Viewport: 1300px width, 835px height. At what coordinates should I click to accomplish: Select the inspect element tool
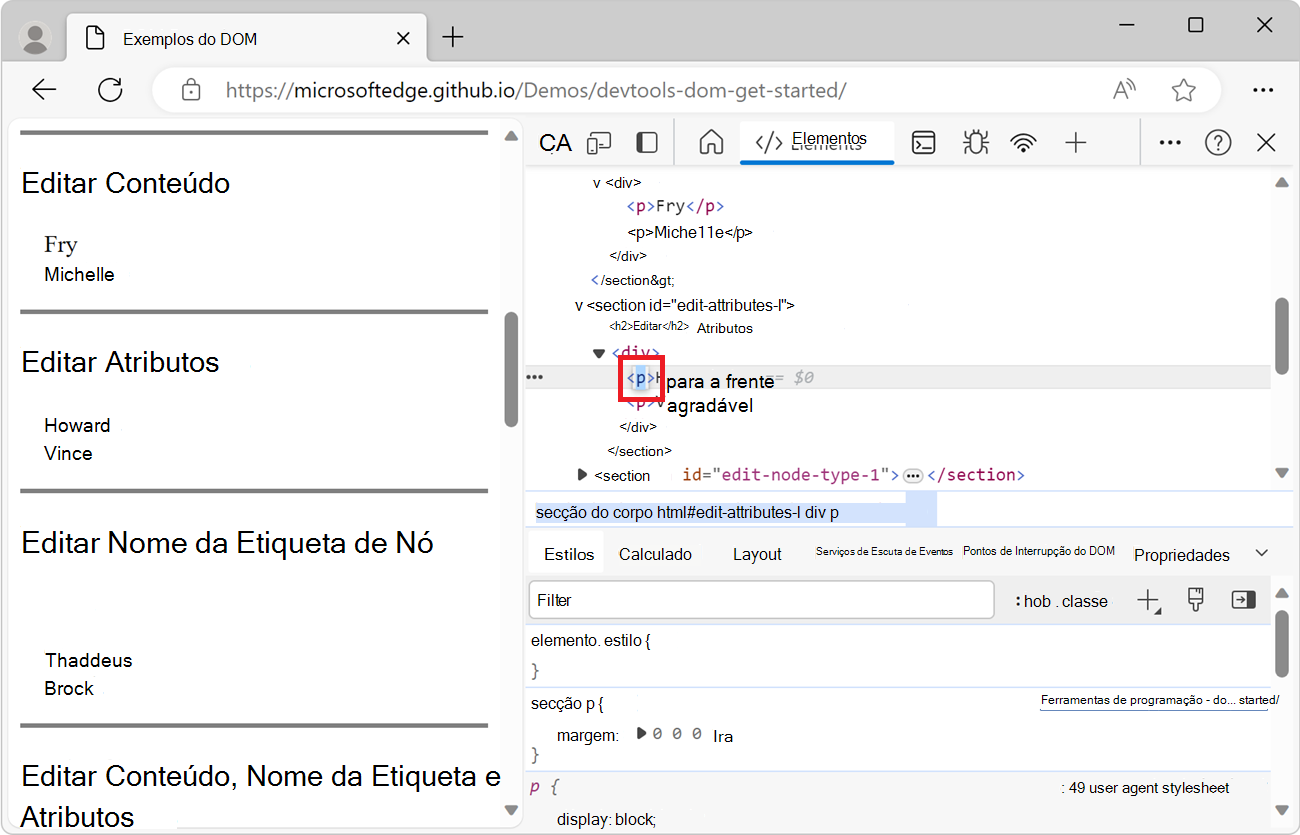click(x=554, y=142)
